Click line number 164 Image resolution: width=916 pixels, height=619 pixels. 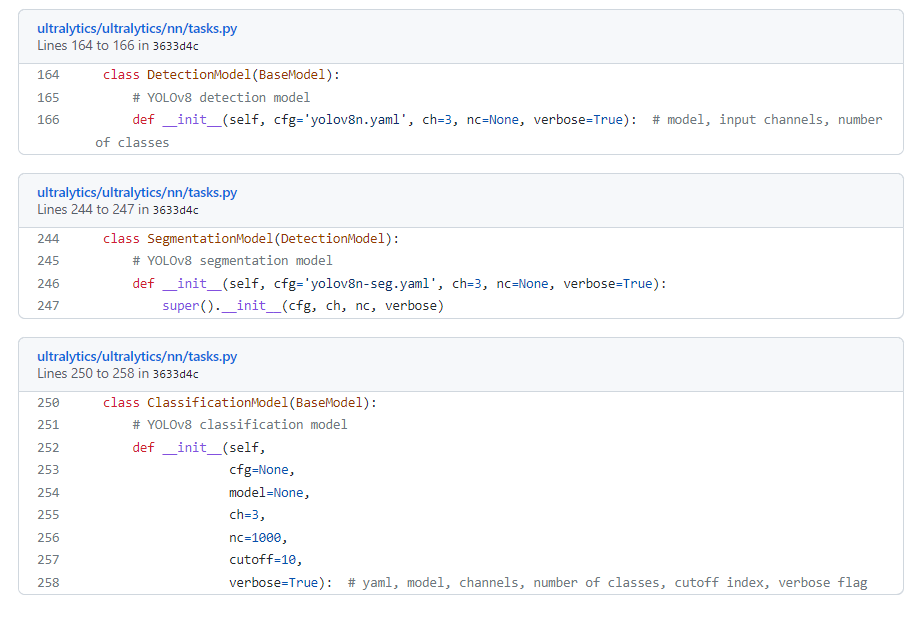48,75
